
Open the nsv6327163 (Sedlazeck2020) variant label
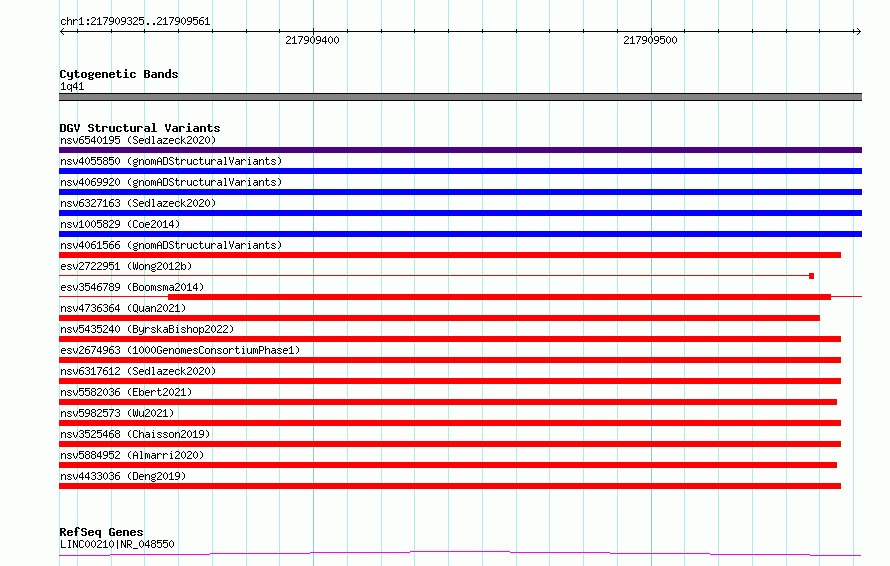(138, 203)
